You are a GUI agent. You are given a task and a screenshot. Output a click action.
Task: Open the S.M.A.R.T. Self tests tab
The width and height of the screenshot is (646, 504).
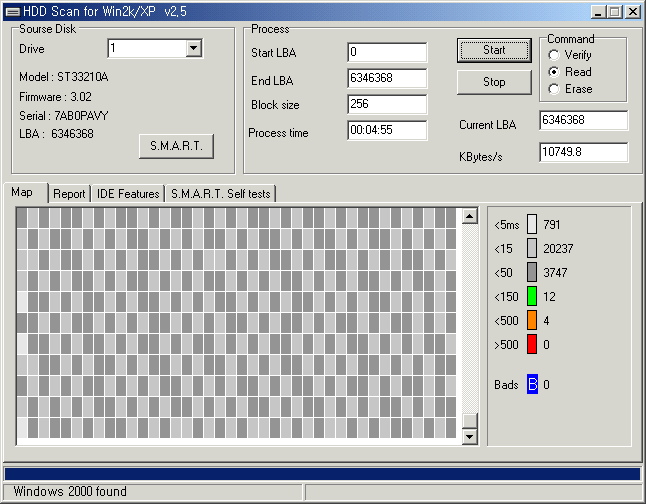(x=219, y=194)
